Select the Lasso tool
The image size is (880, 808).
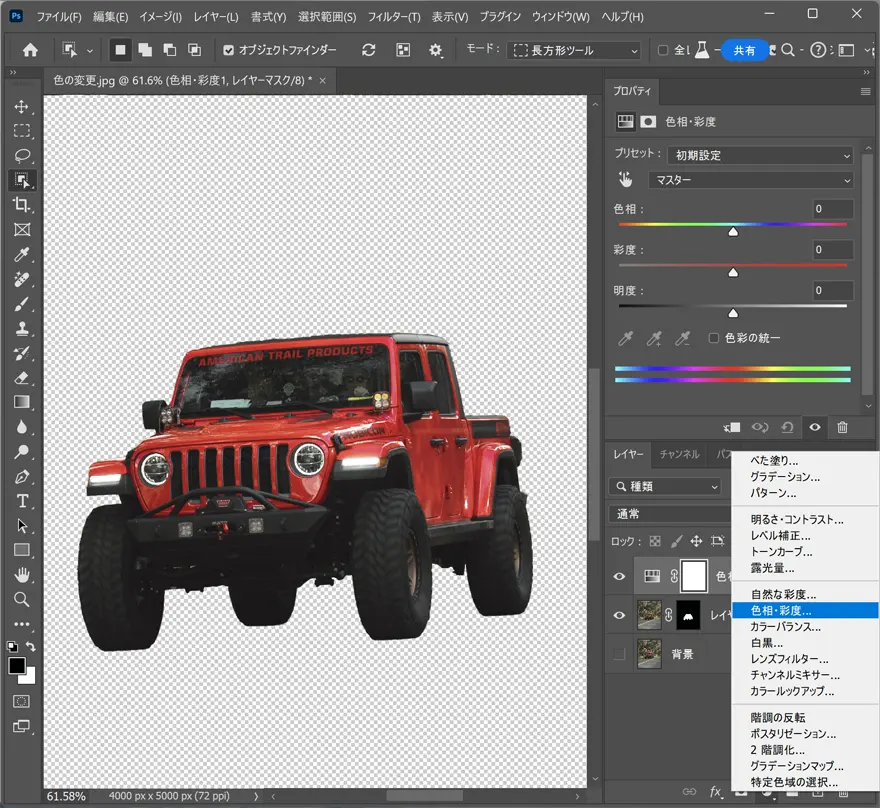coord(22,155)
